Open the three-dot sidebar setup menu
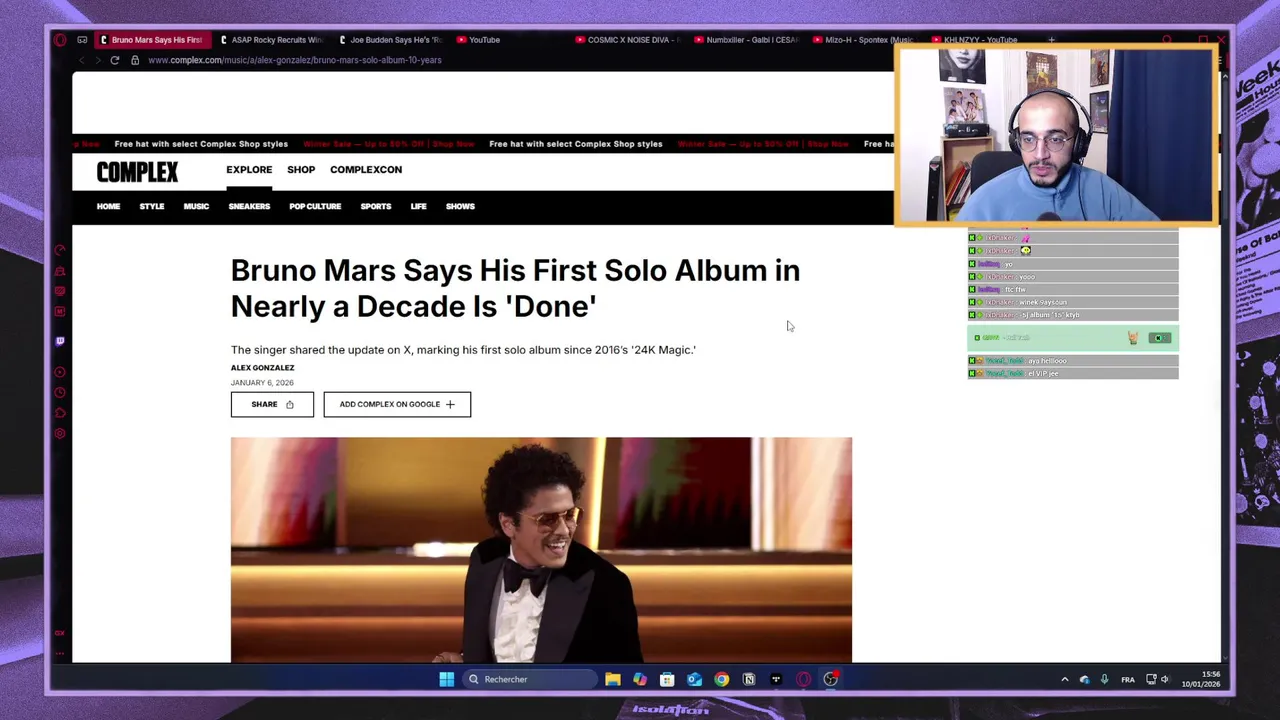This screenshot has width=1280, height=720. (60, 653)
